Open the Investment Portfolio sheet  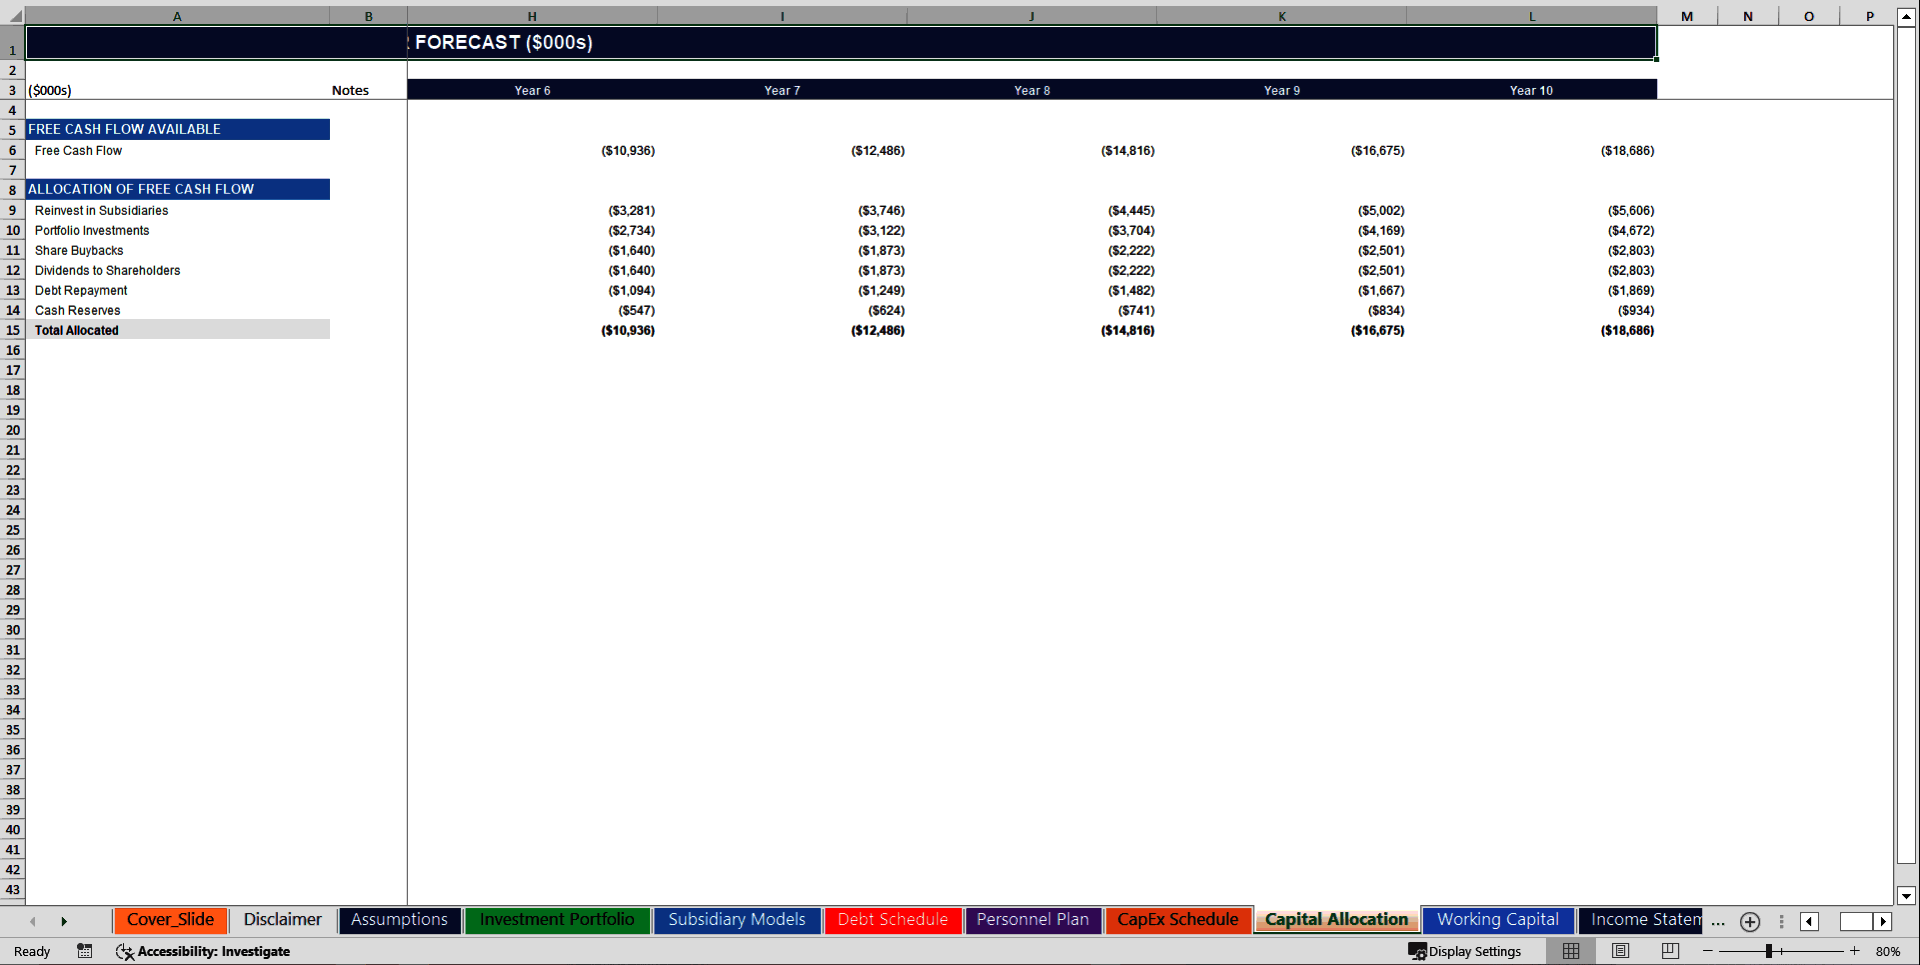pyautogui.click(x=557, y=920)
